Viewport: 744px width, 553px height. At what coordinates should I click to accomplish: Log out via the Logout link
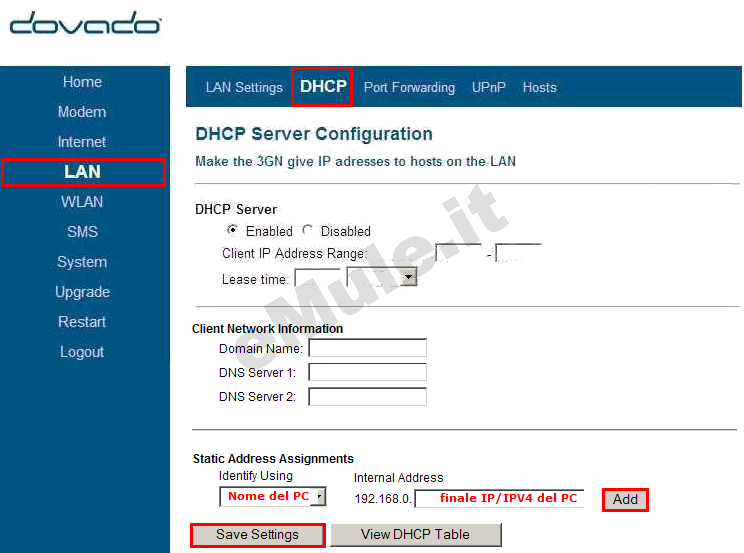pyautogui.click(x=82, y=352)
